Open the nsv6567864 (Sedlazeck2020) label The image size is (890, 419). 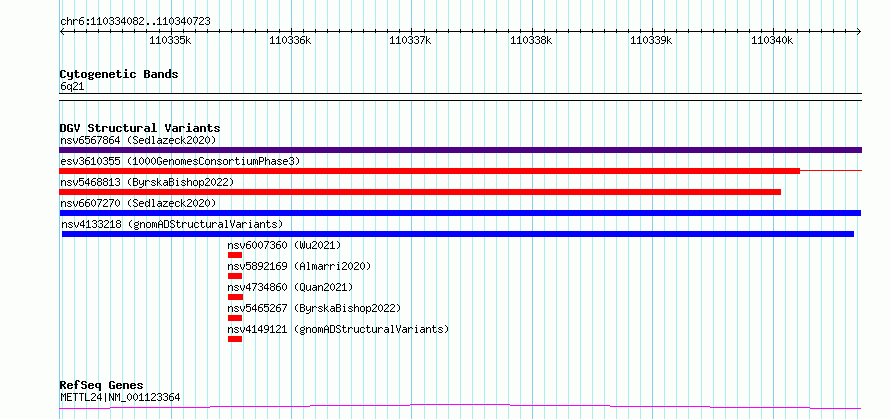pyautogui.click(x=138, y=140)
